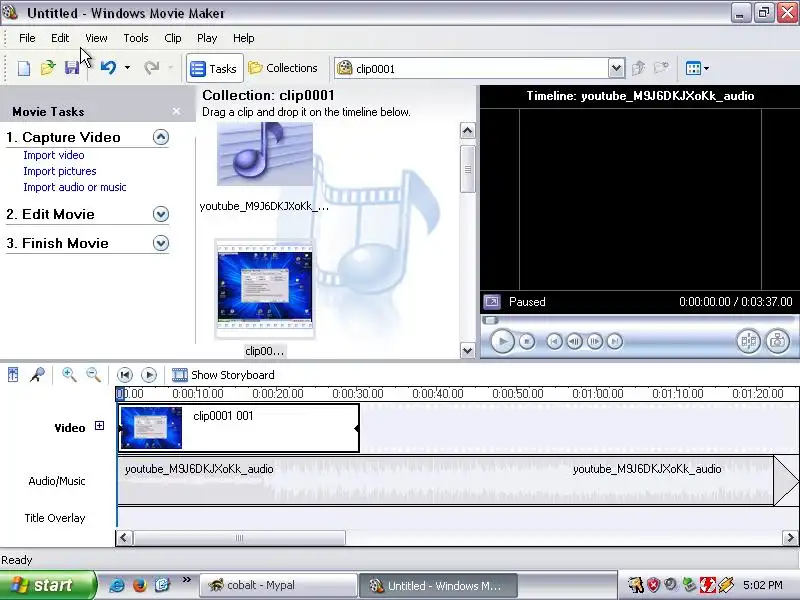Collapse the Capture Video section
Image resolution: width=800 pixels, height=600 pixels.
tap(161, 137)
